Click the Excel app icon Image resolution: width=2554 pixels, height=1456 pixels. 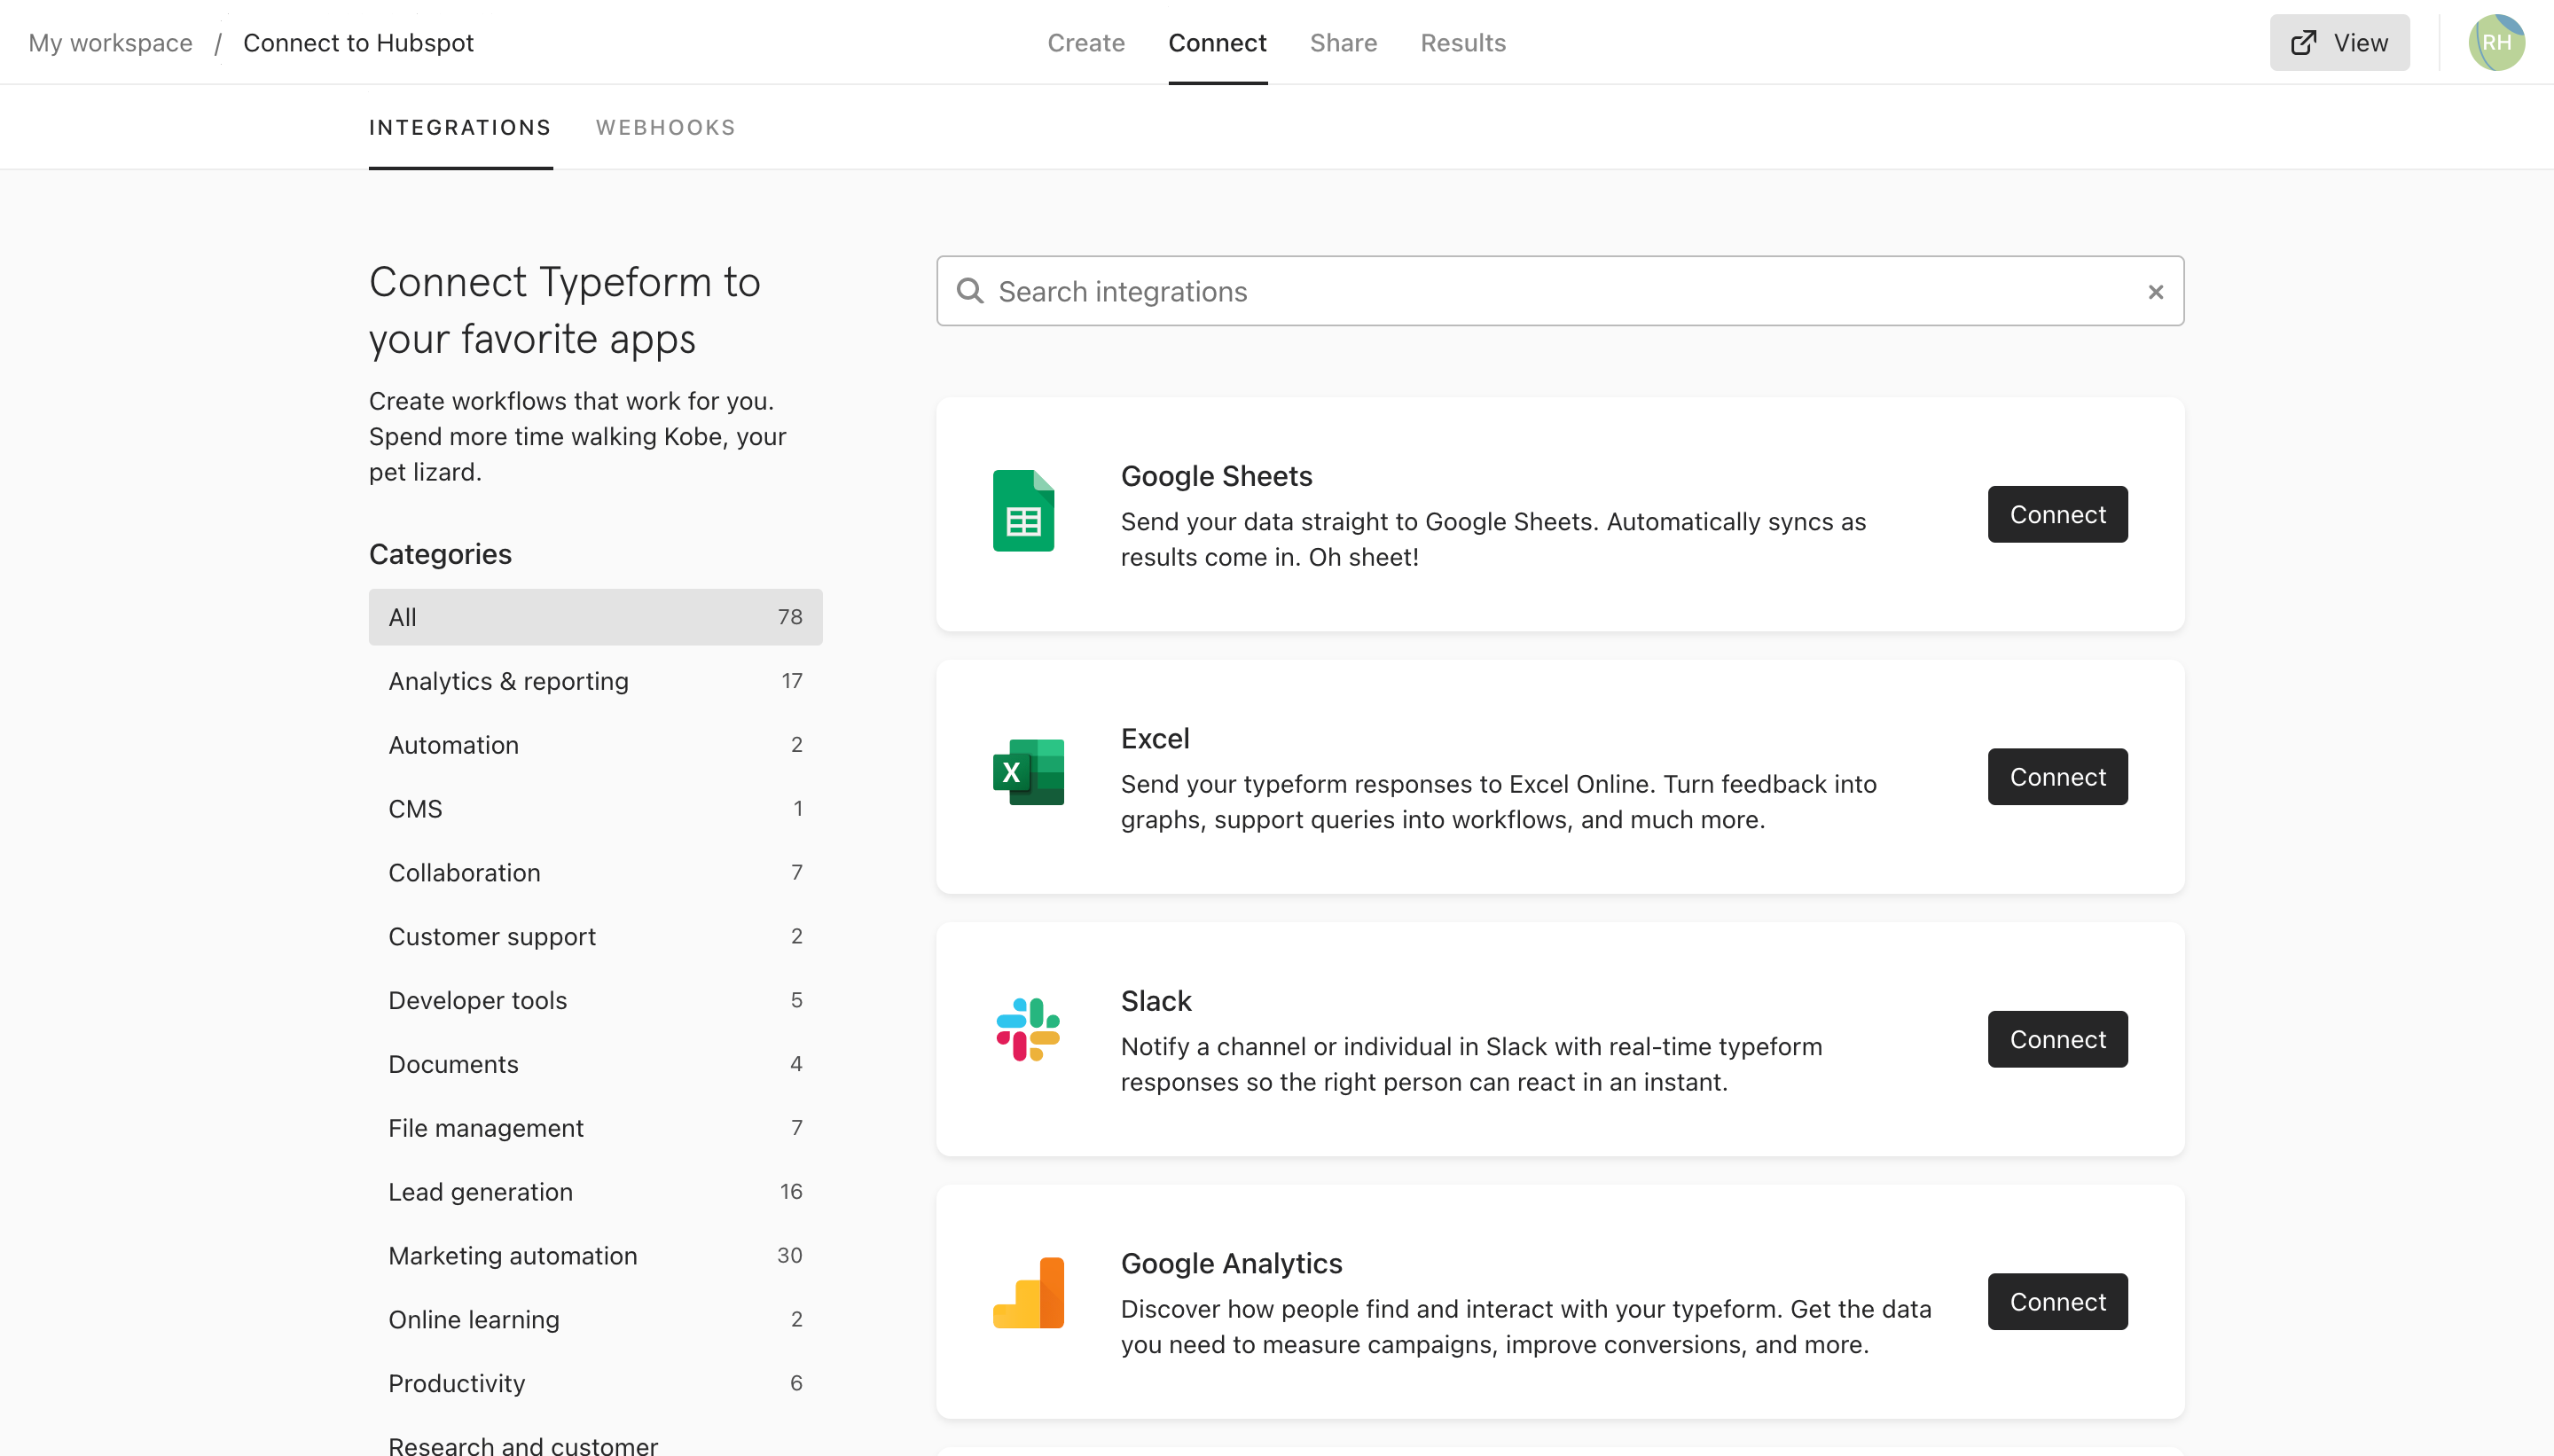[x=1028, y=772]
